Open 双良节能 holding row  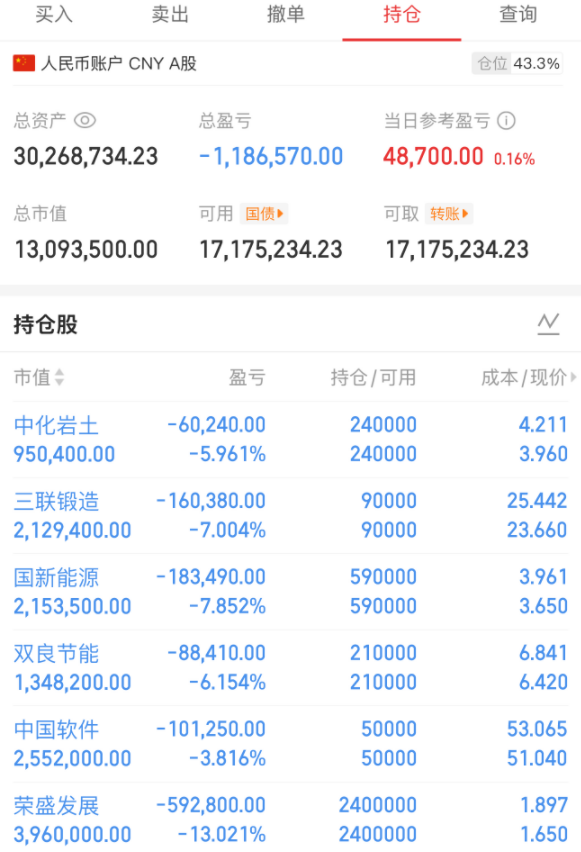pyautogui.click(x=290, y=668)
